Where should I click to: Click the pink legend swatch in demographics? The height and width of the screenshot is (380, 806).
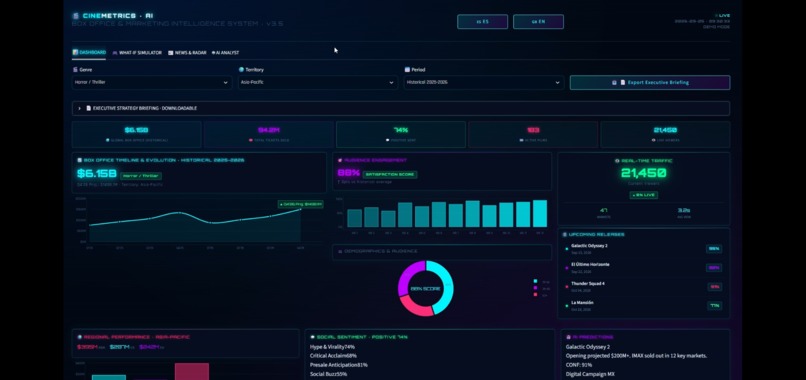[535, 295]
